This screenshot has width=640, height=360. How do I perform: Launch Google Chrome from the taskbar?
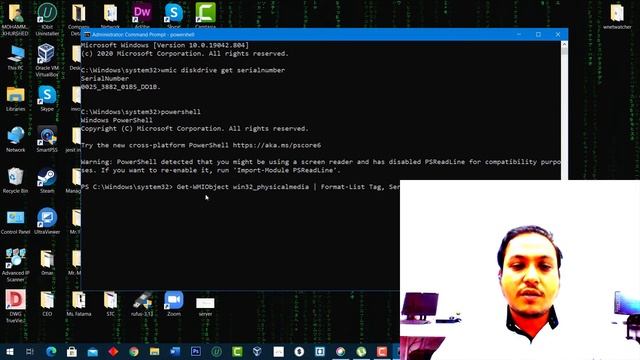[x=133, y=351]
